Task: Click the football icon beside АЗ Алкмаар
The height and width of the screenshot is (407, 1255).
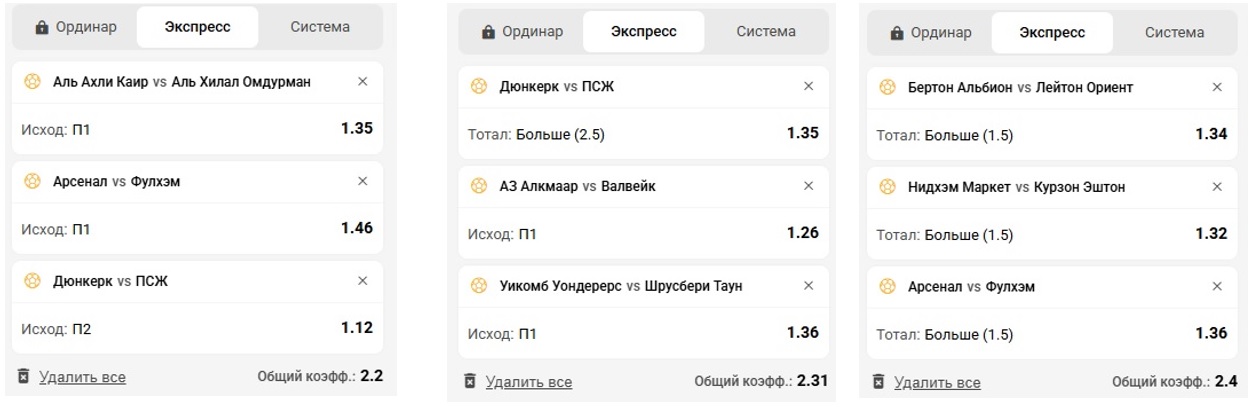Action: click(x=479, y=186)
